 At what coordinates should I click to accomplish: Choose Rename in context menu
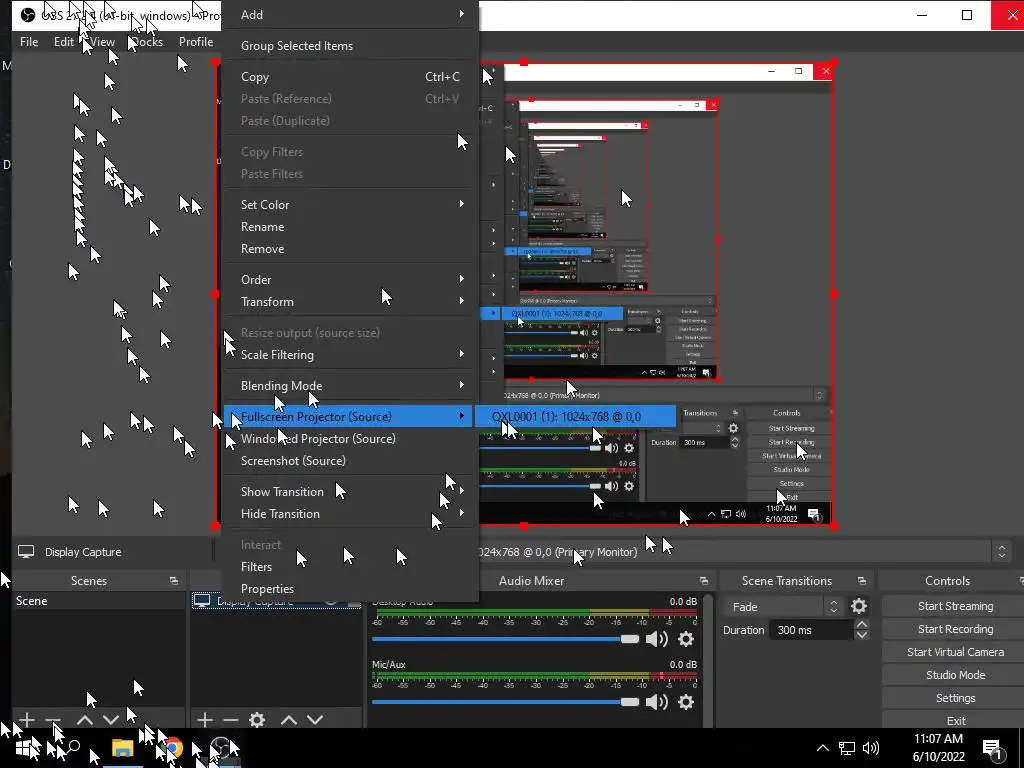coord(351,227)
